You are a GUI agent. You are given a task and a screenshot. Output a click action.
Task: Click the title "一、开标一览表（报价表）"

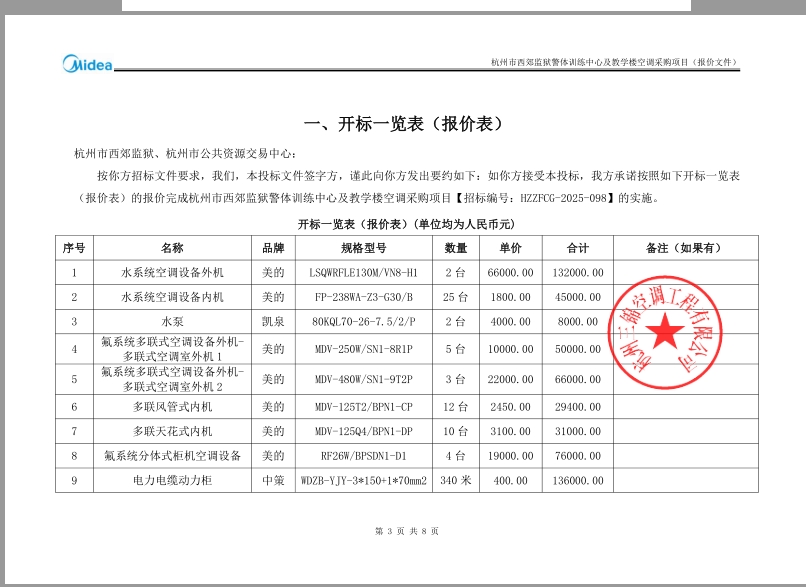[x=403, y=124]
